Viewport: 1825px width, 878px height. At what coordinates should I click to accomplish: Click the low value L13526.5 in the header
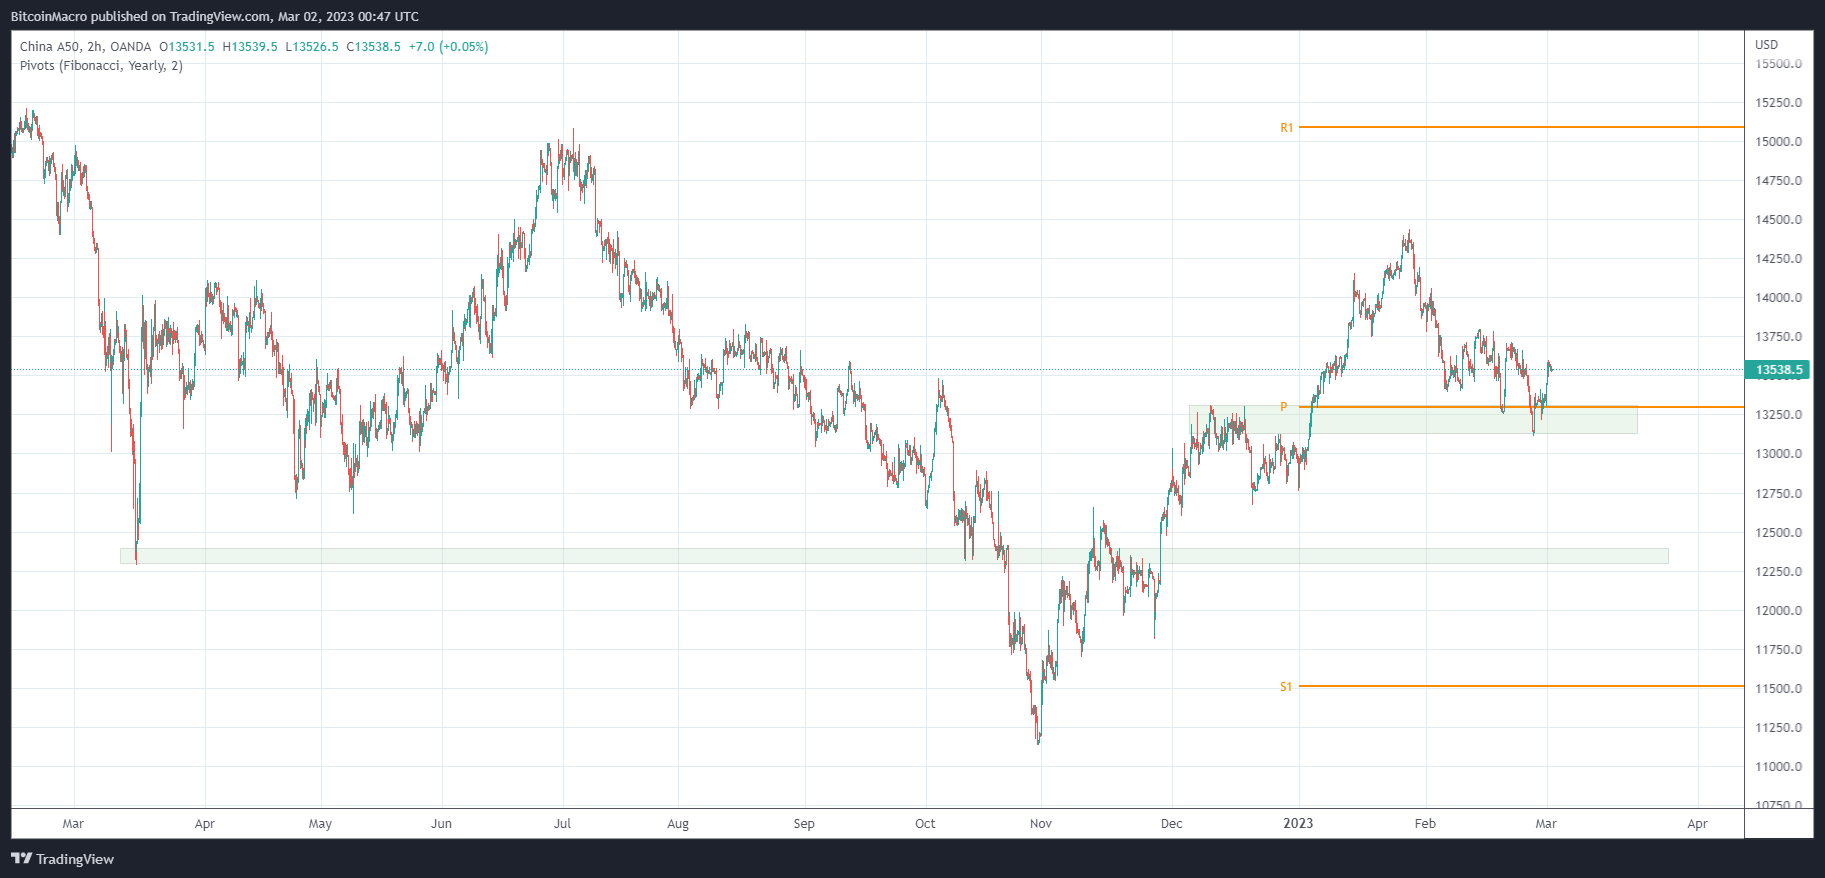312,47
